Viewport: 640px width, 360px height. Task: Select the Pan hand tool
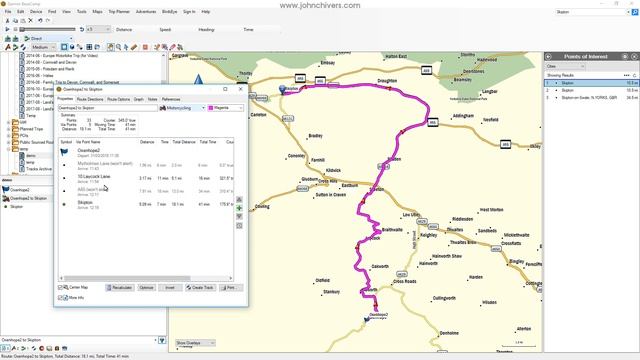111,47
